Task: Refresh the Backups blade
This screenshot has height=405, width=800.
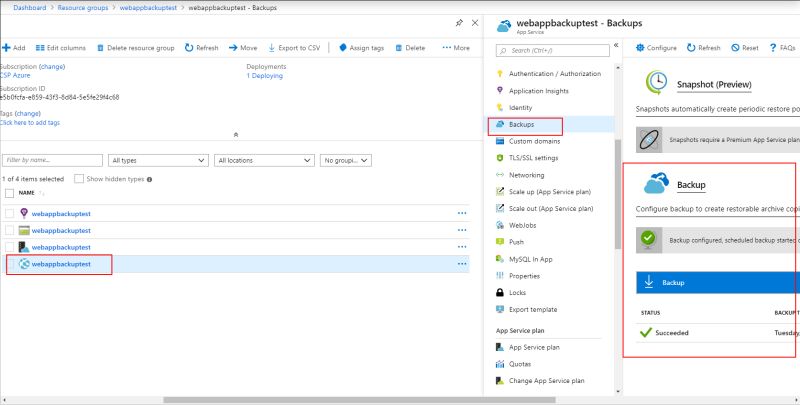Action: (x=704, y=48)
